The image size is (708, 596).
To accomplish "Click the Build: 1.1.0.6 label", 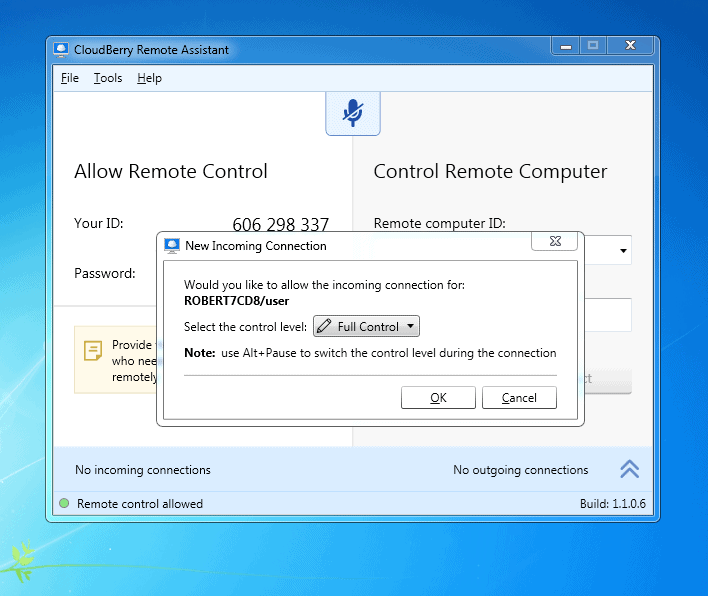I will [x=613, y=503].
